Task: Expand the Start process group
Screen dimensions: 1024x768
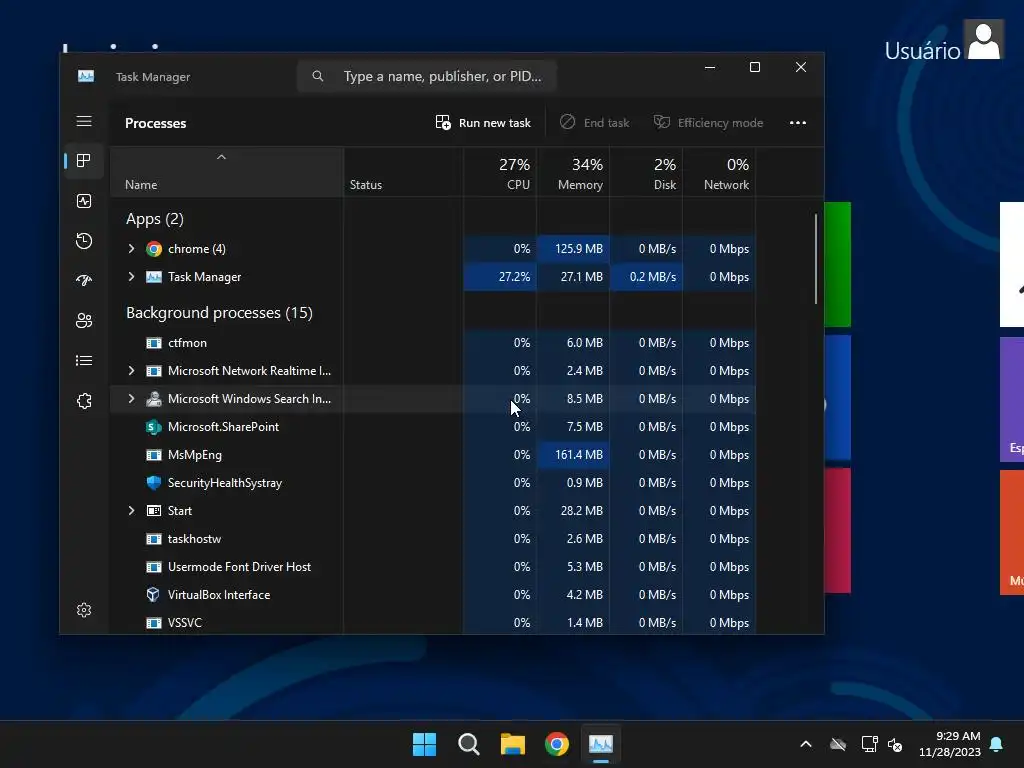Action: 131,511
